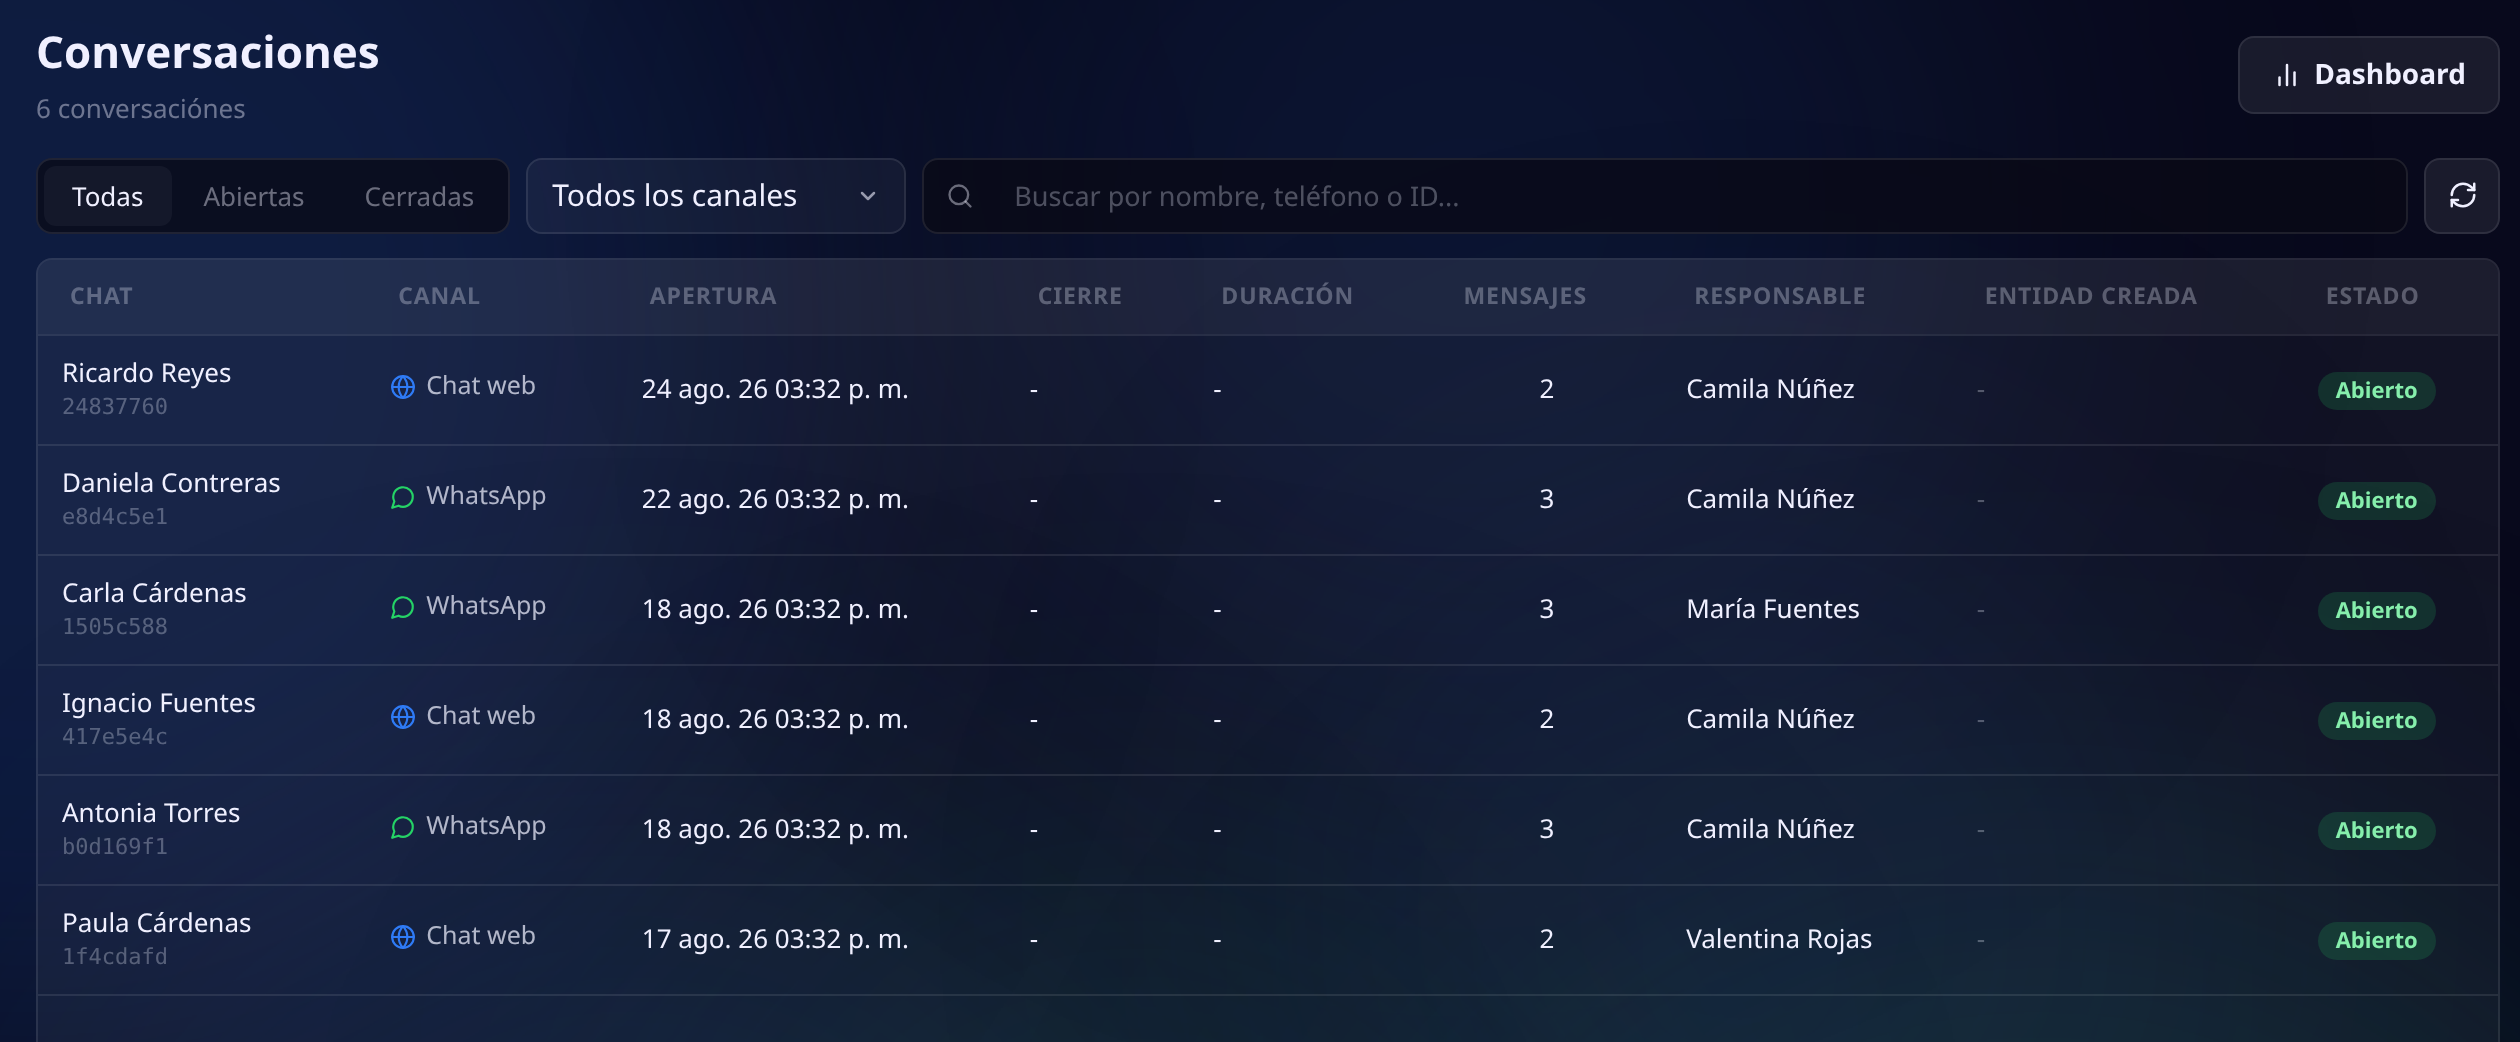Click the RESPONSABLE column header
Viewport: 2520px width, 1042px height.
pyautogui.click(x=1780, y=296)
